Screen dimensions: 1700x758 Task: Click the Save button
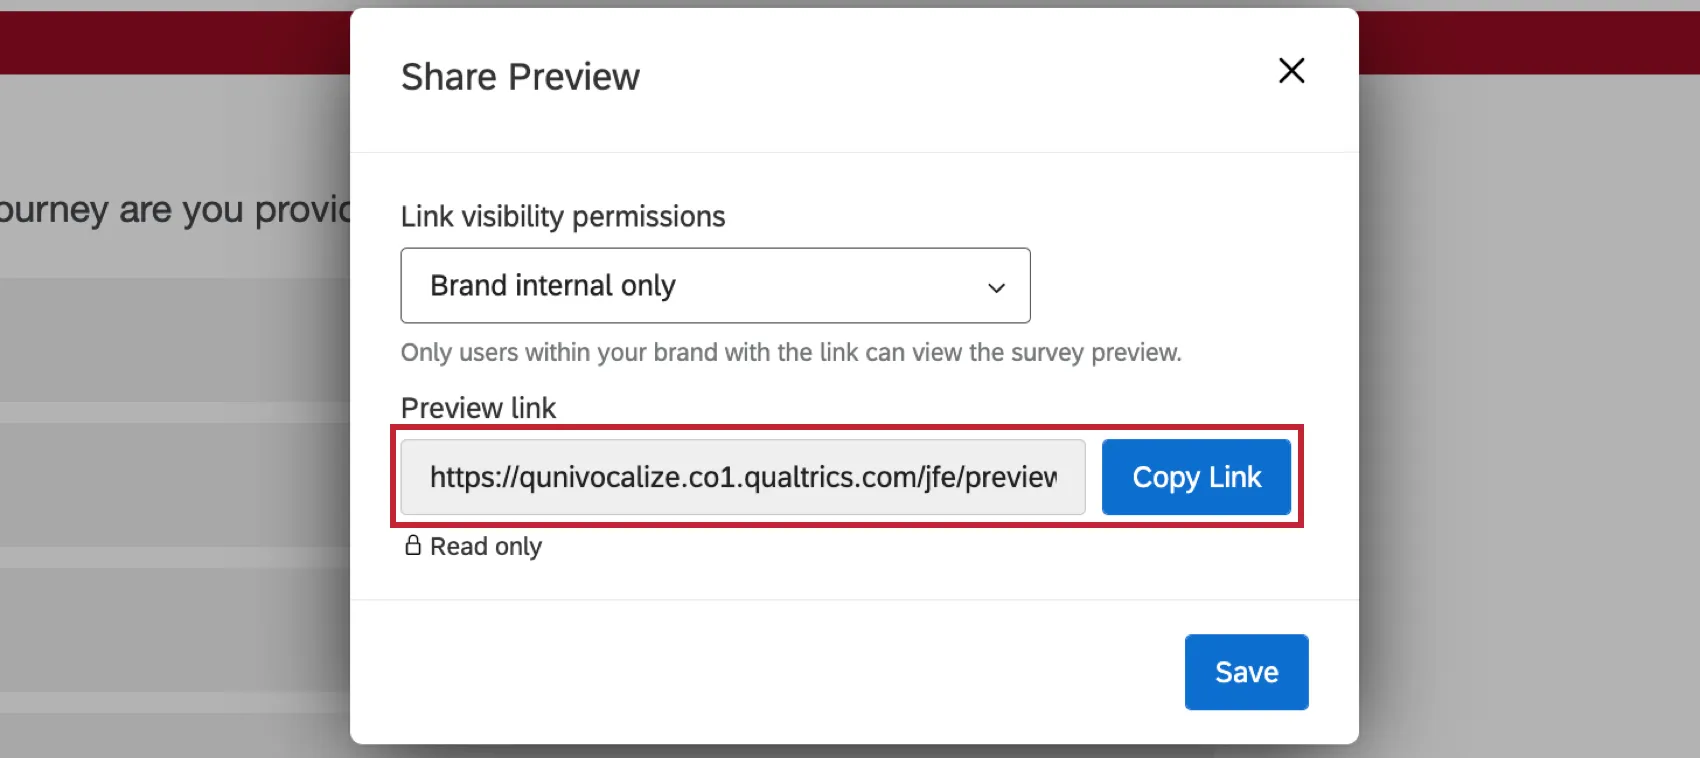pyautogui.click(x=1246, y=672)
